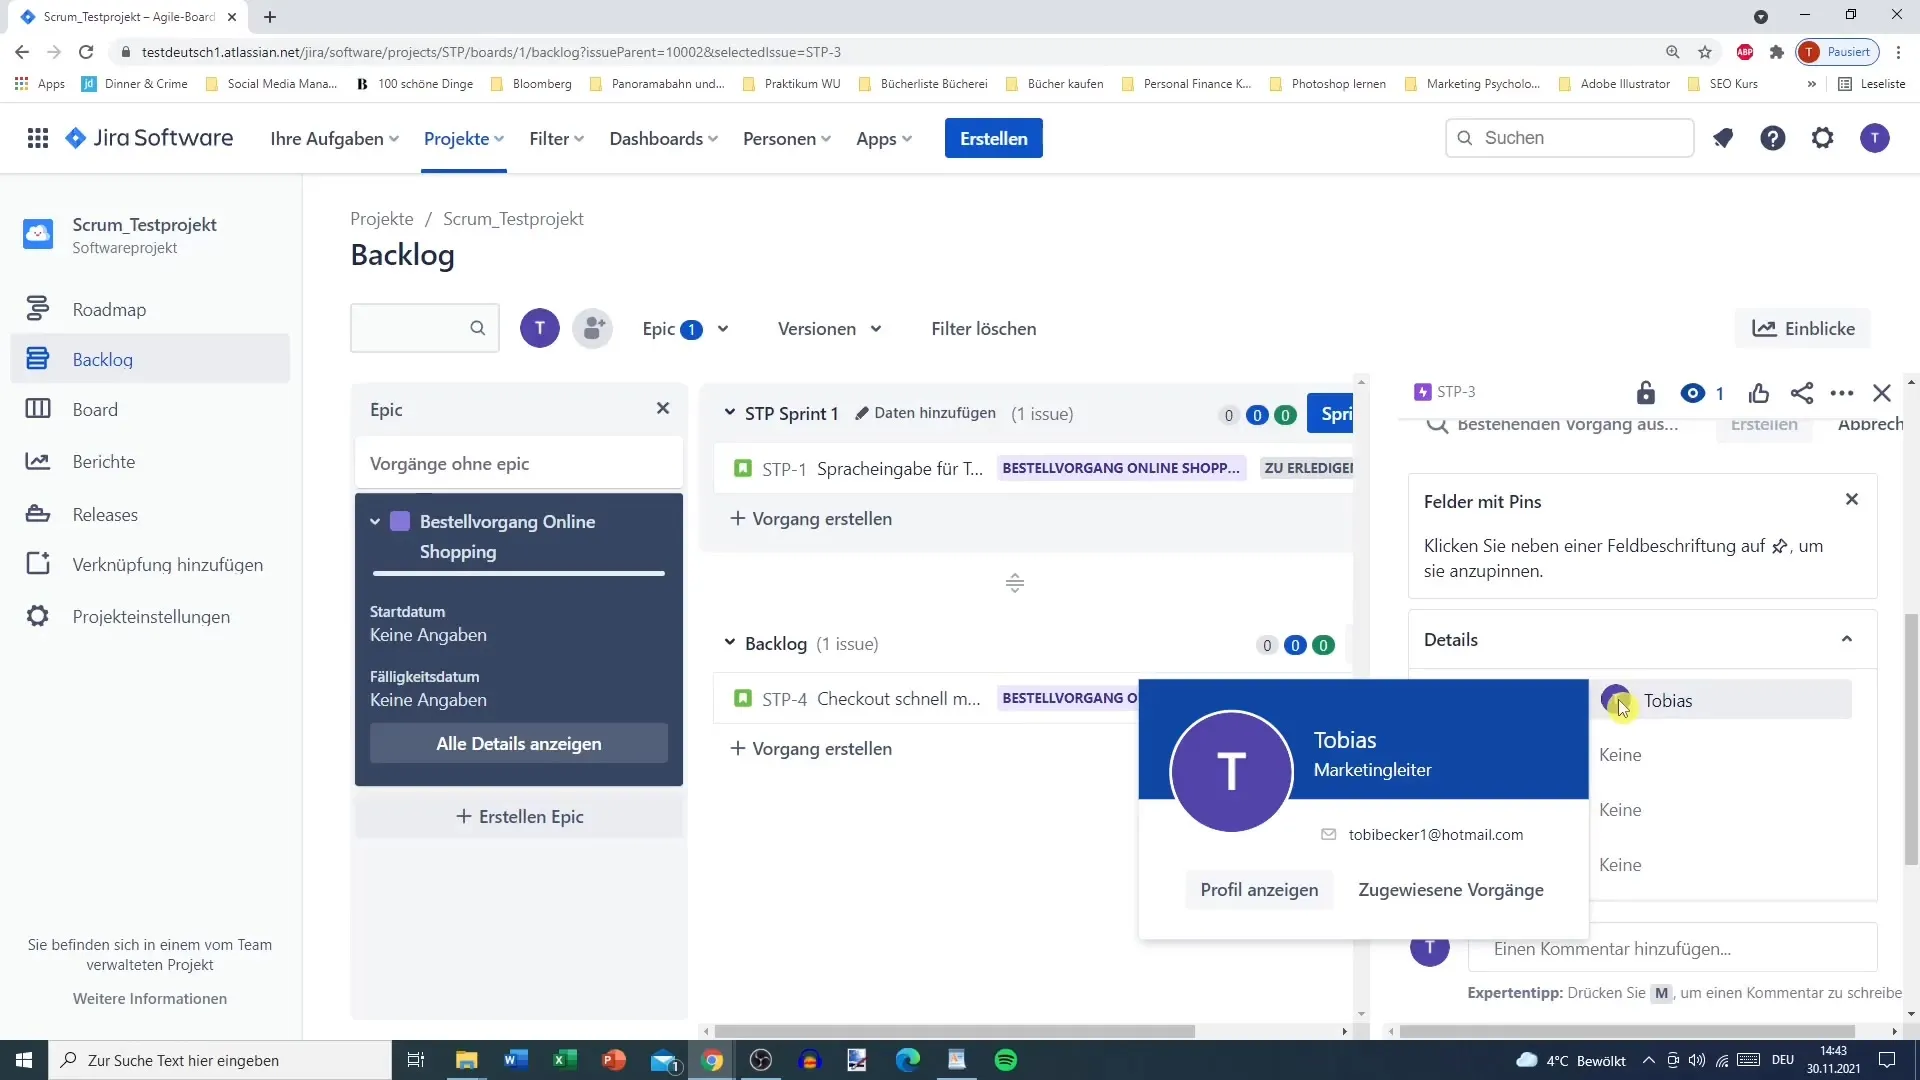Viewport: 1920px width, 1080px height.
Task: Open the Jira settings gear
Action: [x=1823, y=138]
